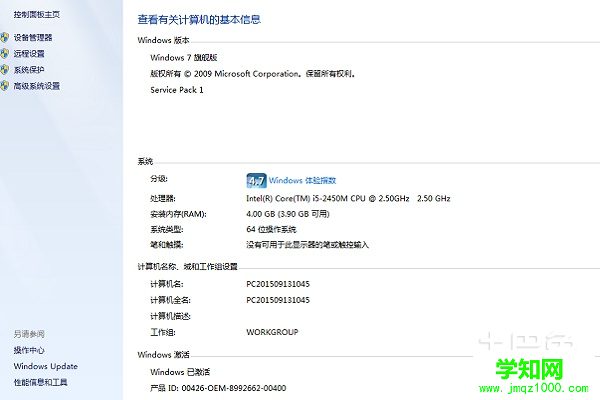Open 控制面板主页 link
This screenshot has height=400, width=600.
coord(37,15)
